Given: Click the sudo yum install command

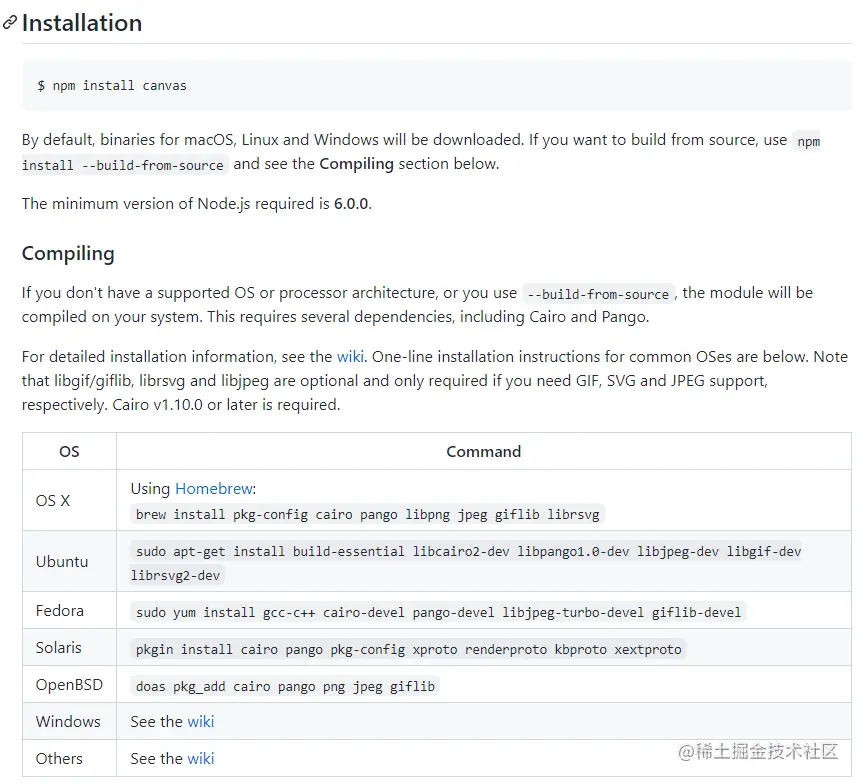Looking at the screenshot, I should coord(438,611).
